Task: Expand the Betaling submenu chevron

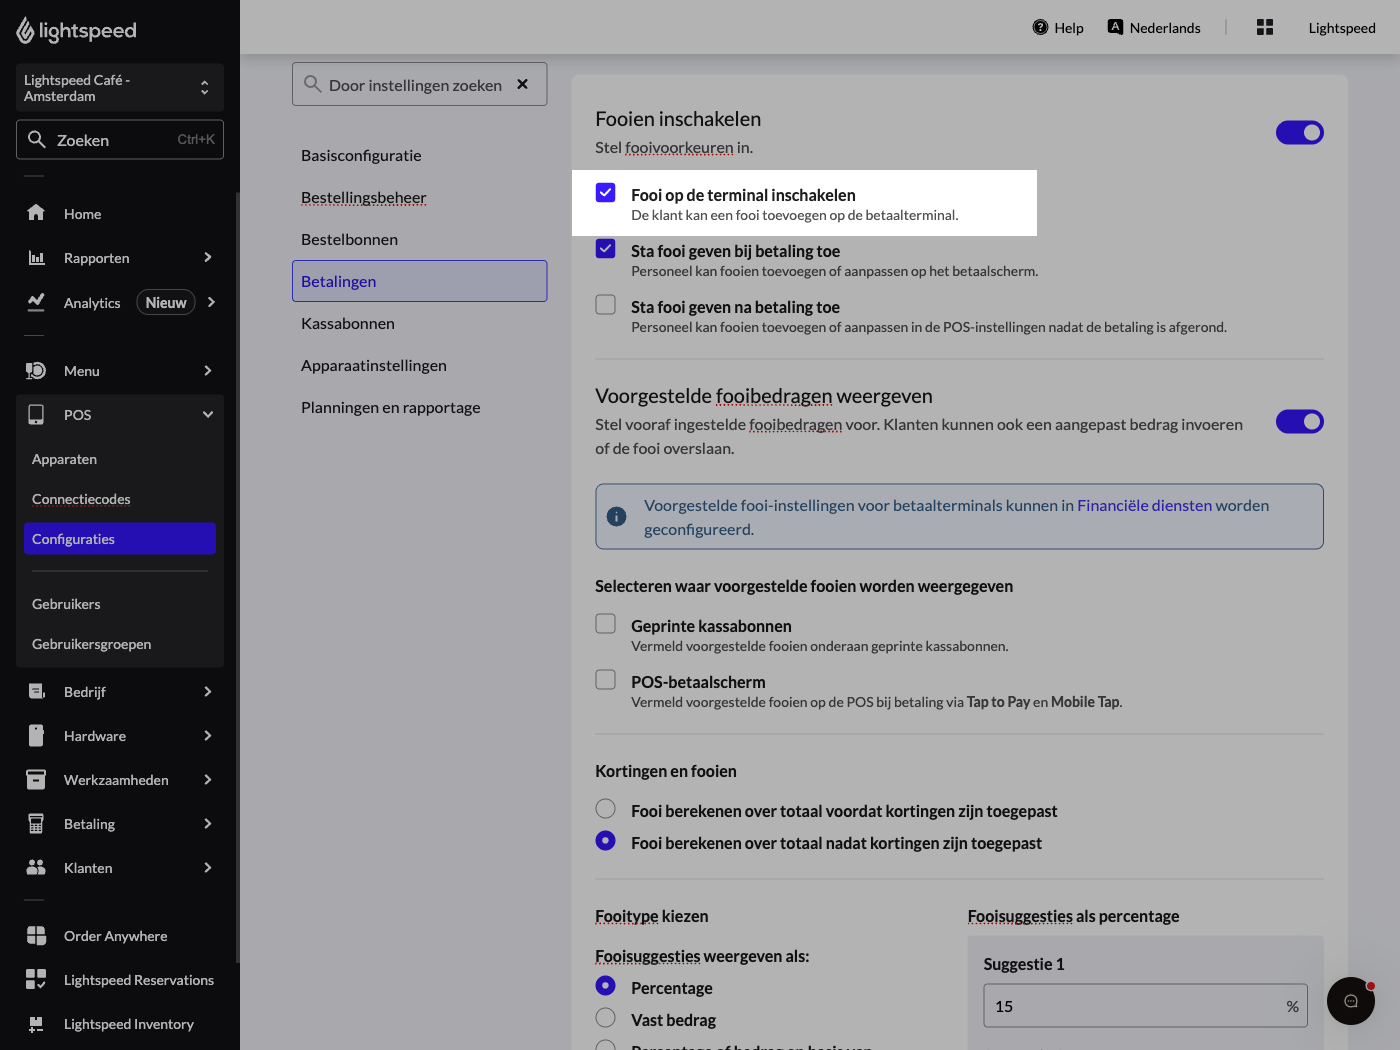Action: coord(208,823)
